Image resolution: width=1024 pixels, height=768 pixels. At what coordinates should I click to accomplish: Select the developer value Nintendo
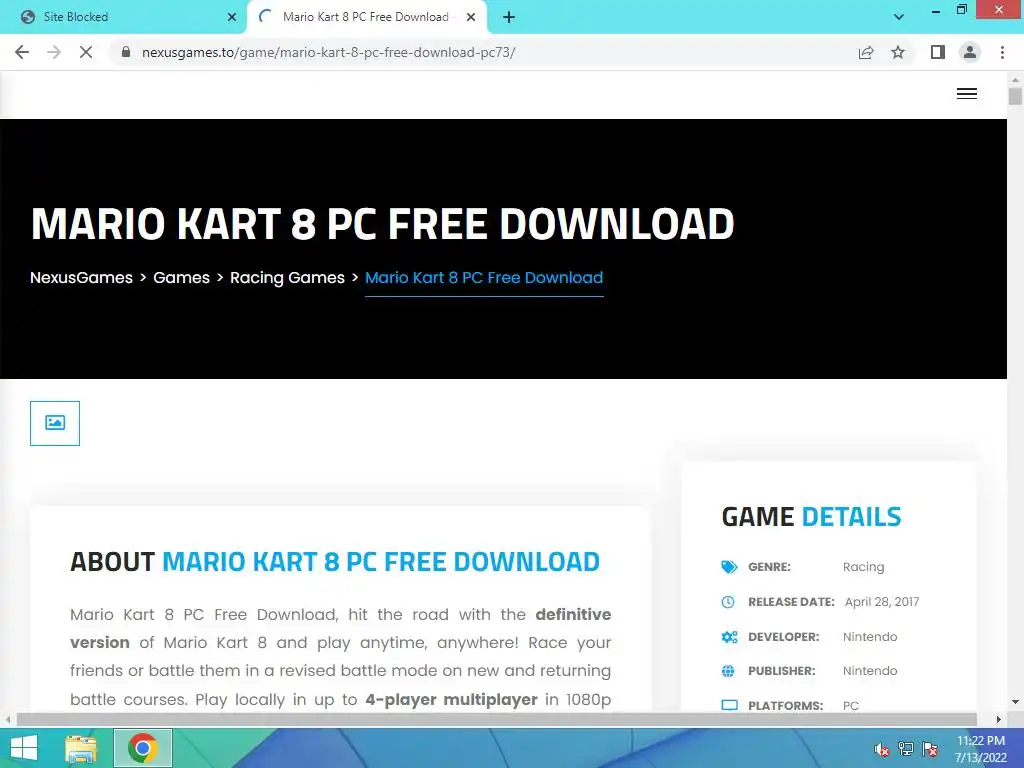pyautogui.click(x=870, y=637)
